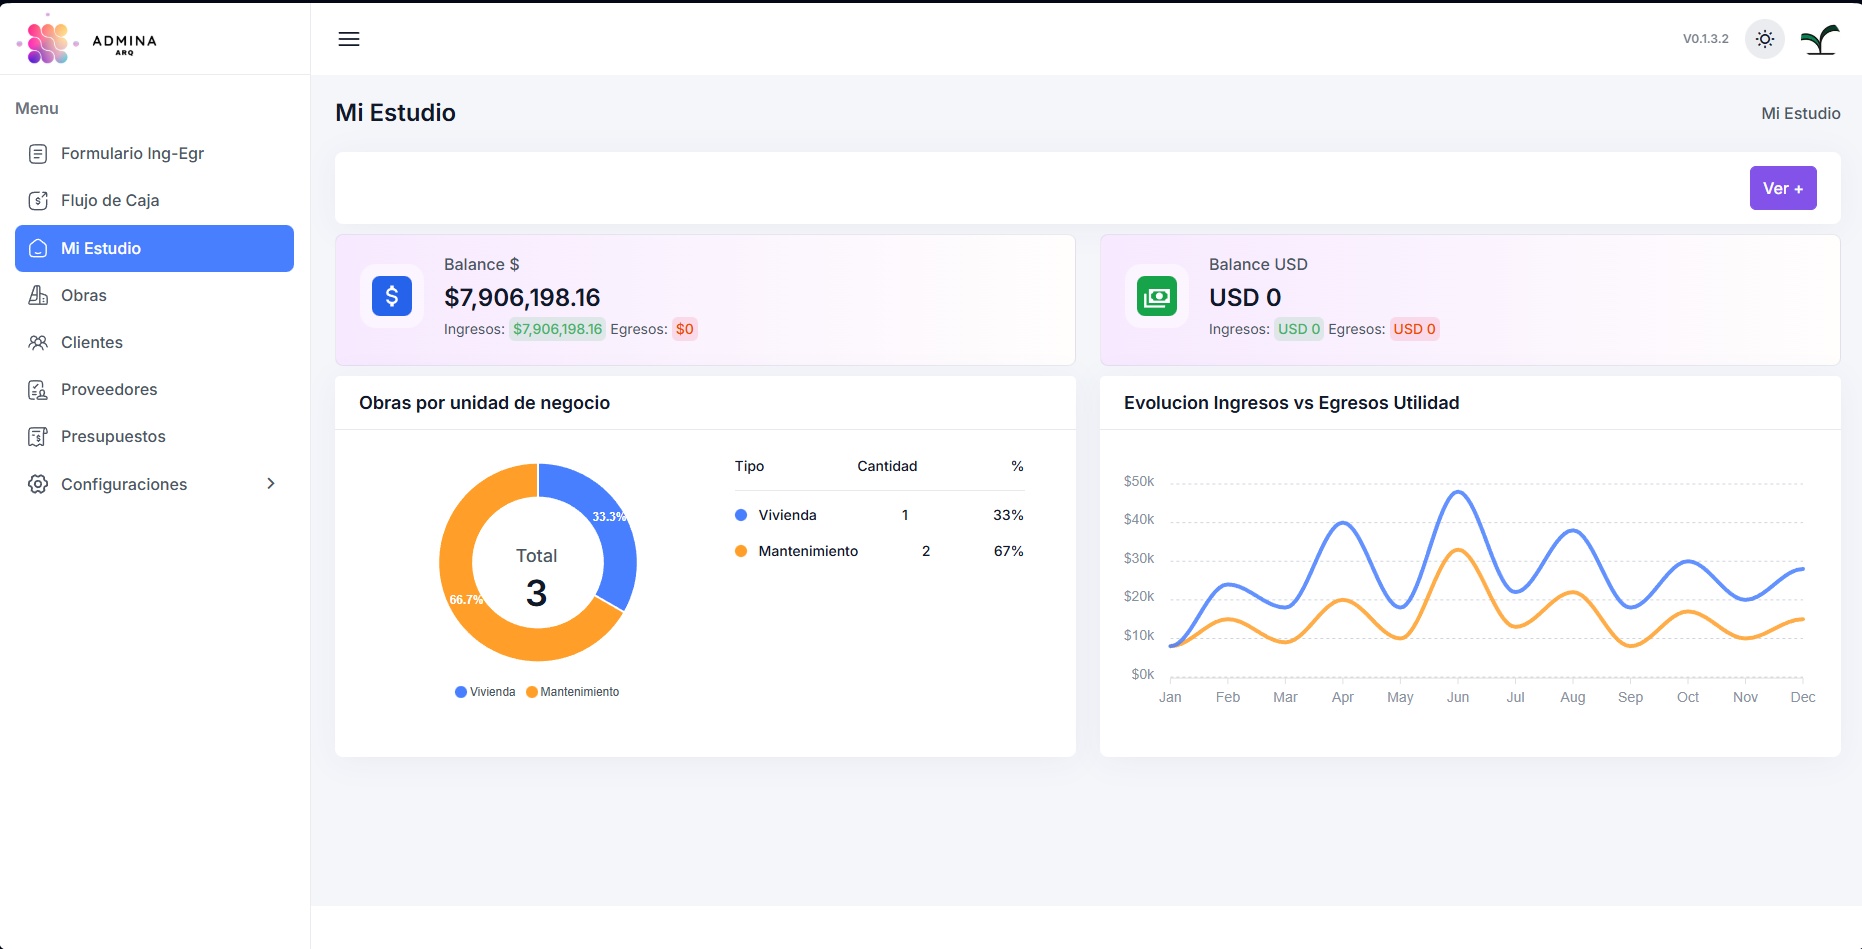Screen dimensions: 1862x949
Task: Select Flujo de Caja from the sidebar menu
Action: pos(110,200)
